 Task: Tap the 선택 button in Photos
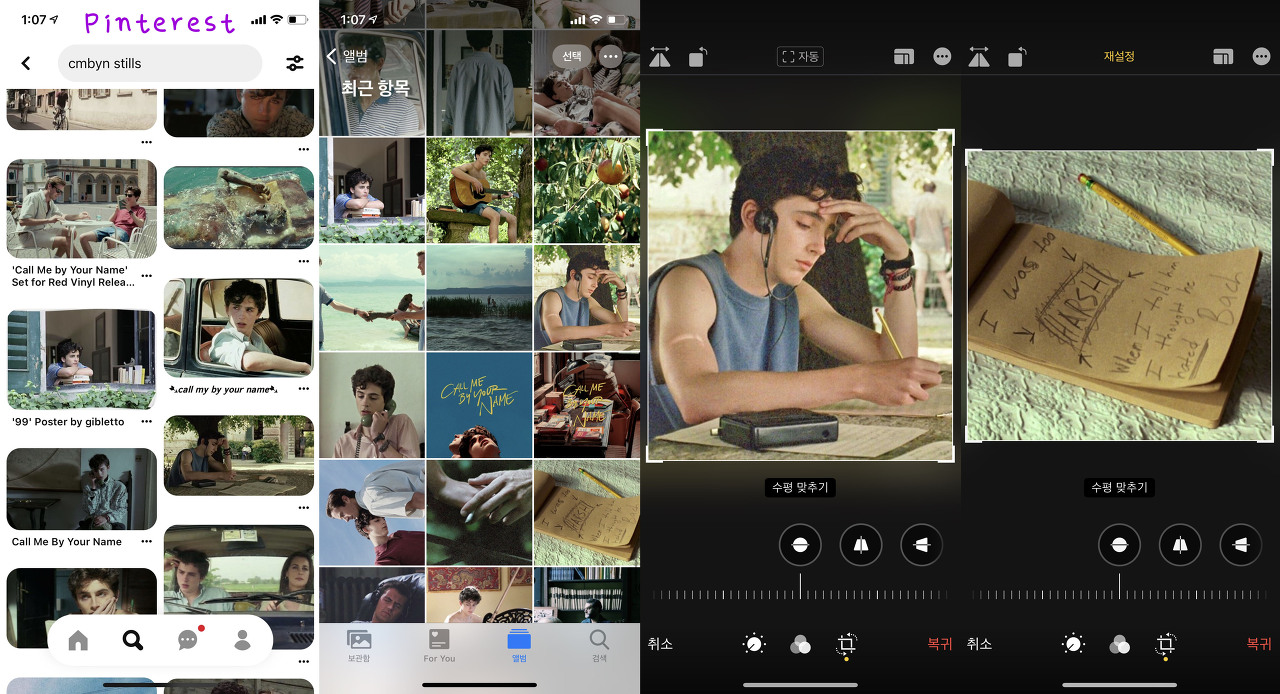click(571, 56)
